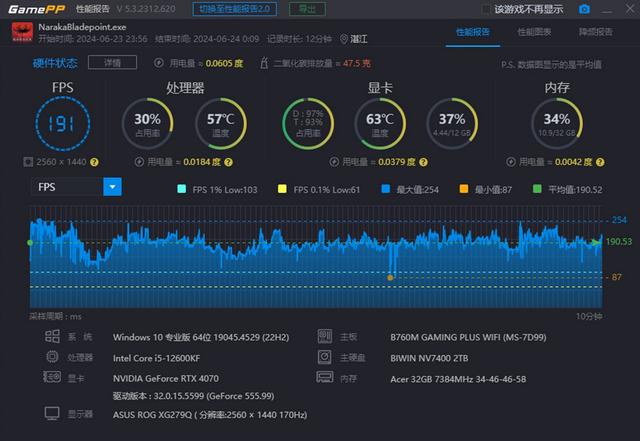The image size is (640, 441).
Task: Click the 切换至性能报告2.0 button
Action: (235, 9)
